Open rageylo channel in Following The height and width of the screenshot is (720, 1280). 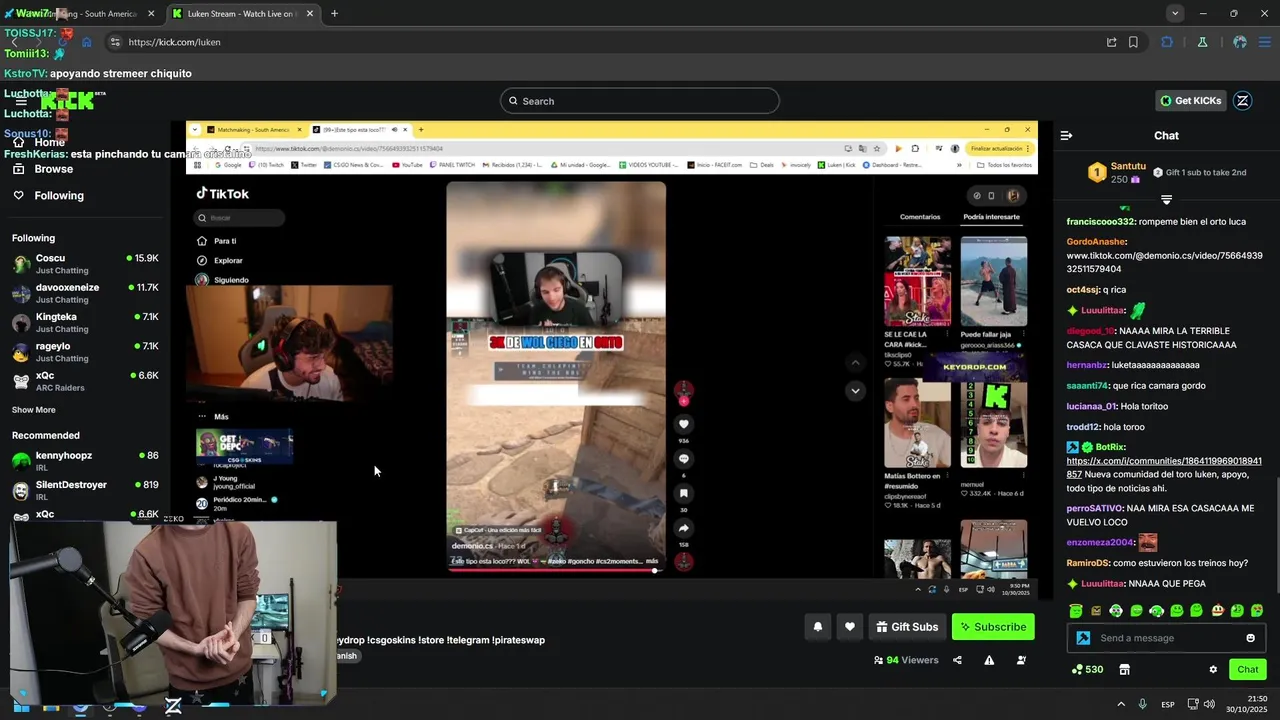click(x=85, y=351)
